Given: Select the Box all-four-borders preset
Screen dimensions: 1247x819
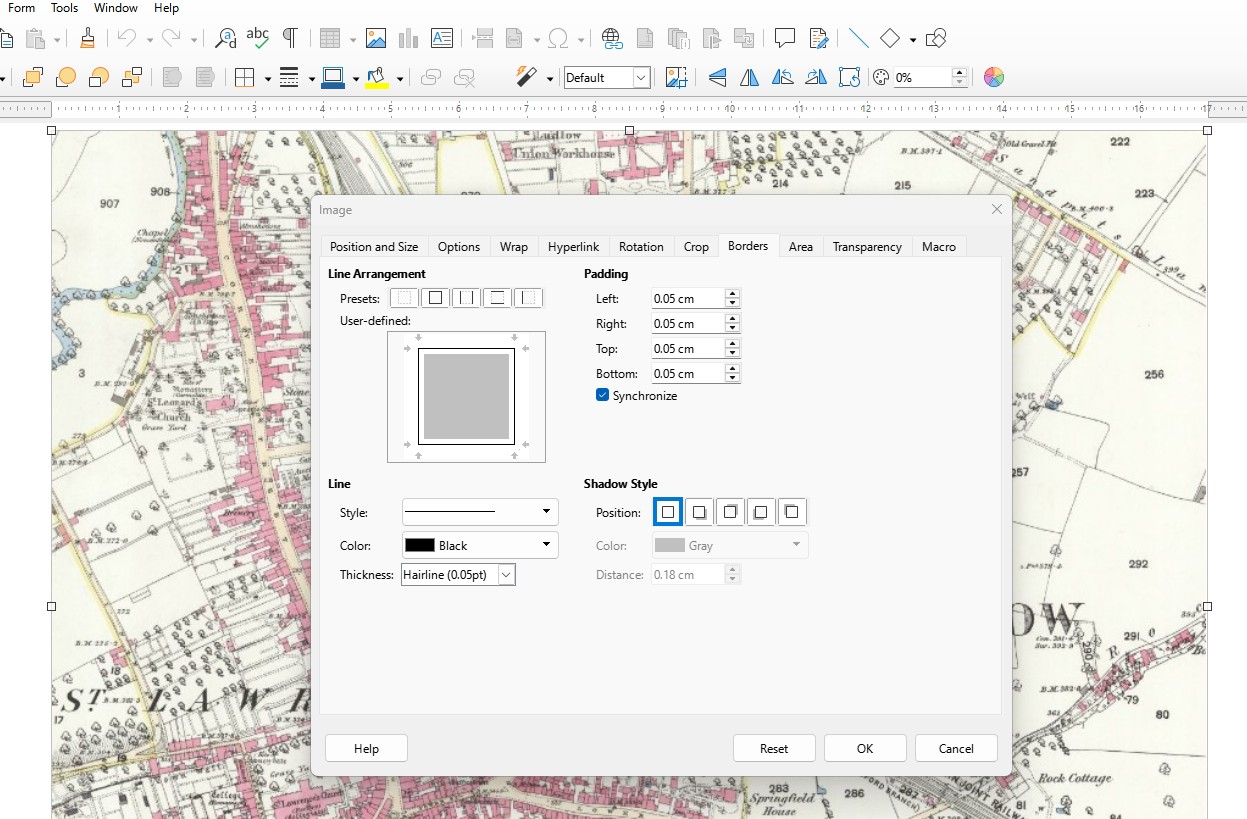Looking at the screenshot, I should point(435,298).
